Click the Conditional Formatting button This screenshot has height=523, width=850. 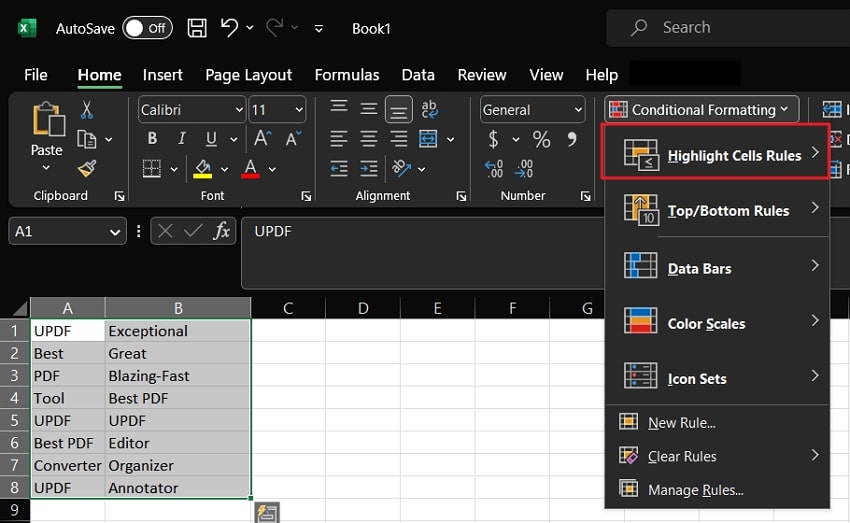(x=700, y=110)
